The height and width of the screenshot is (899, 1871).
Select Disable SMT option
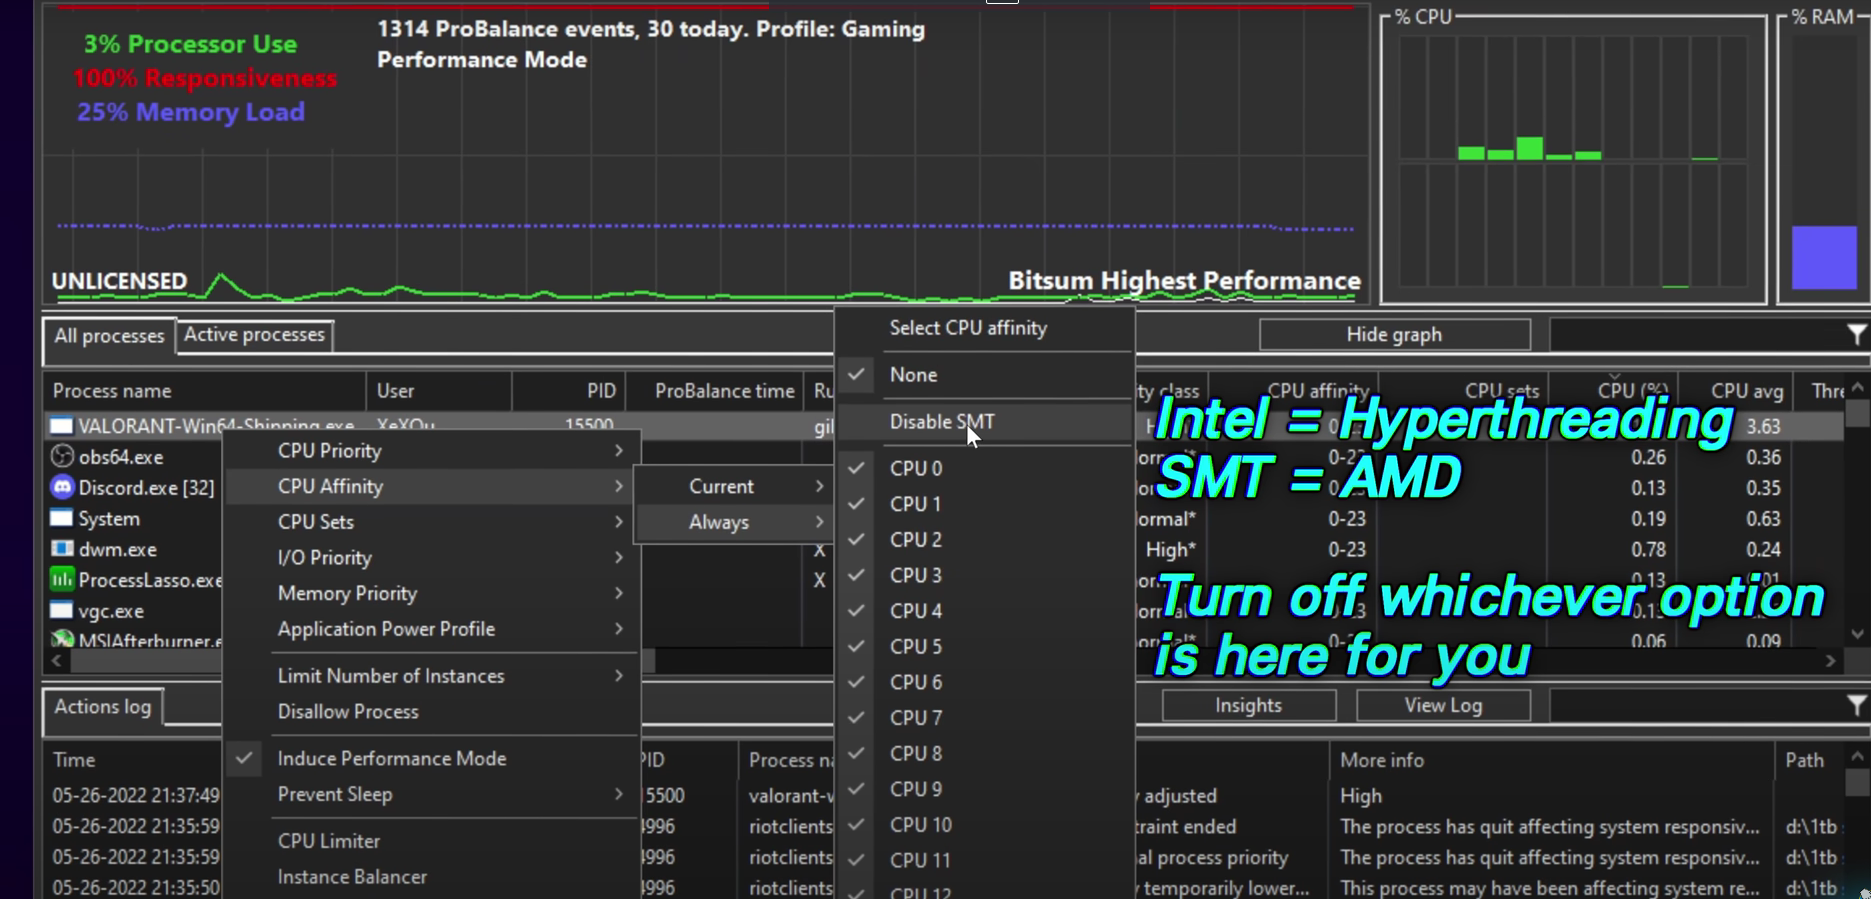[985, 422]
